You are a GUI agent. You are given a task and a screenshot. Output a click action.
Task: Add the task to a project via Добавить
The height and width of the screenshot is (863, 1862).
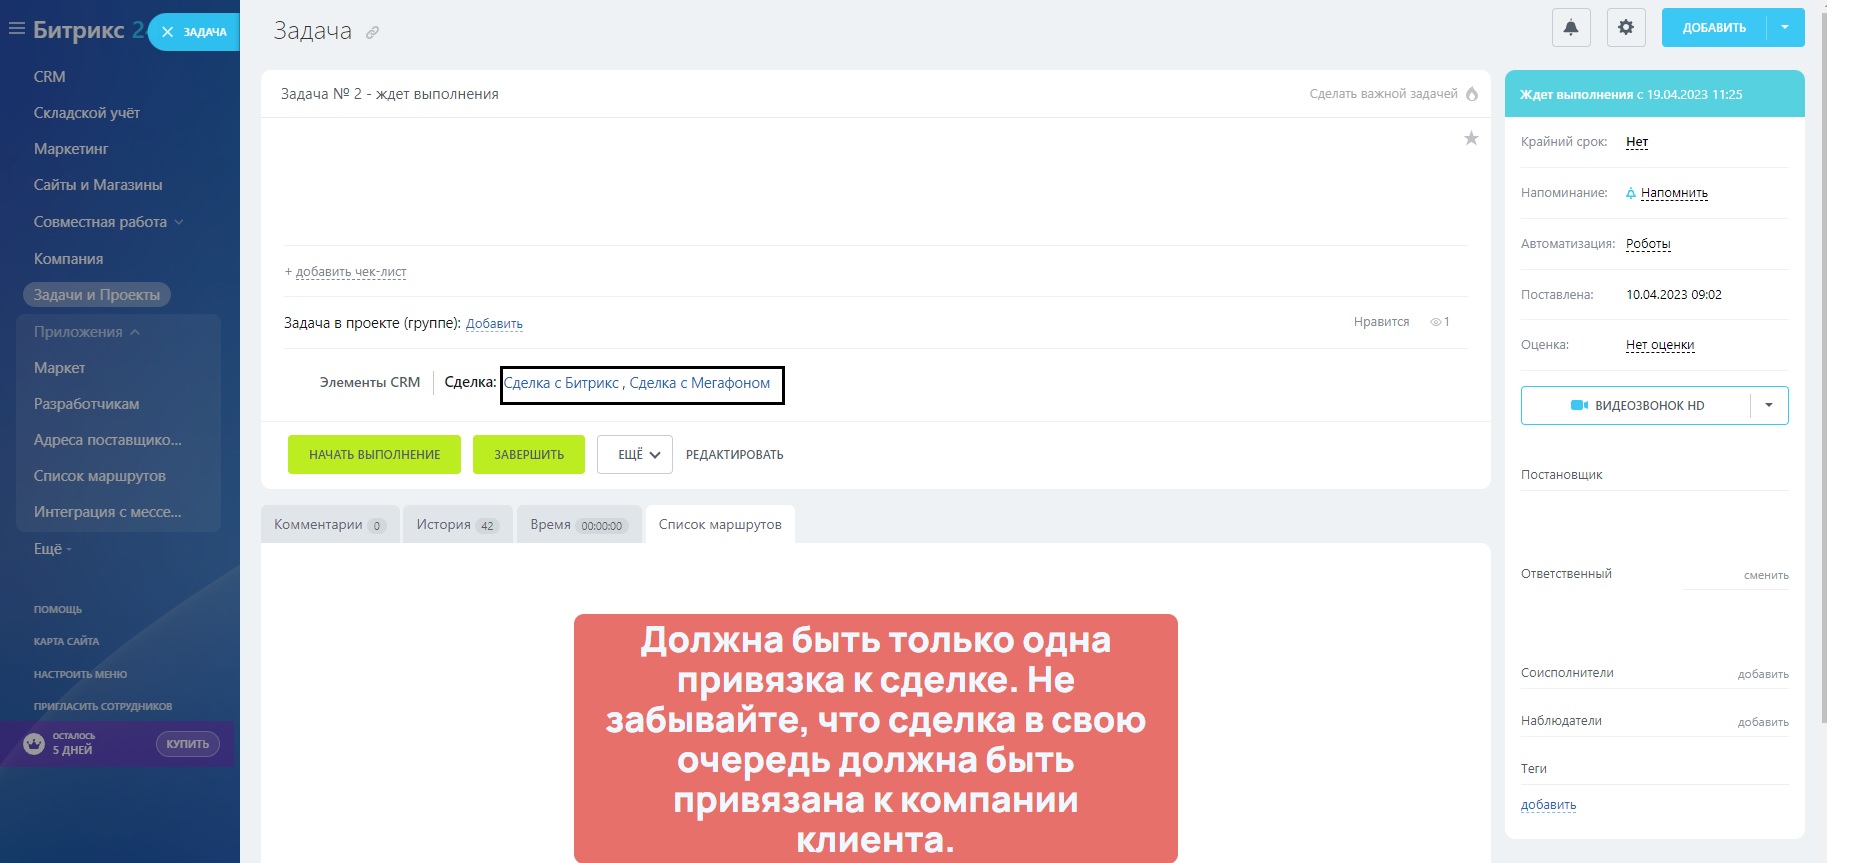pos(494,324)
